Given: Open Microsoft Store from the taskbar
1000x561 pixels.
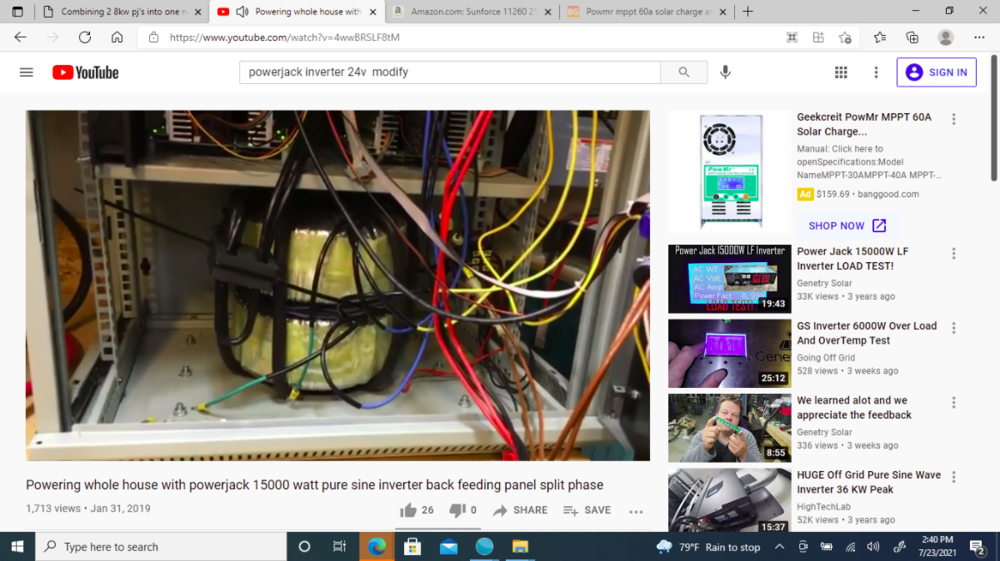Looking at the screenshot, I should [413, 546].
